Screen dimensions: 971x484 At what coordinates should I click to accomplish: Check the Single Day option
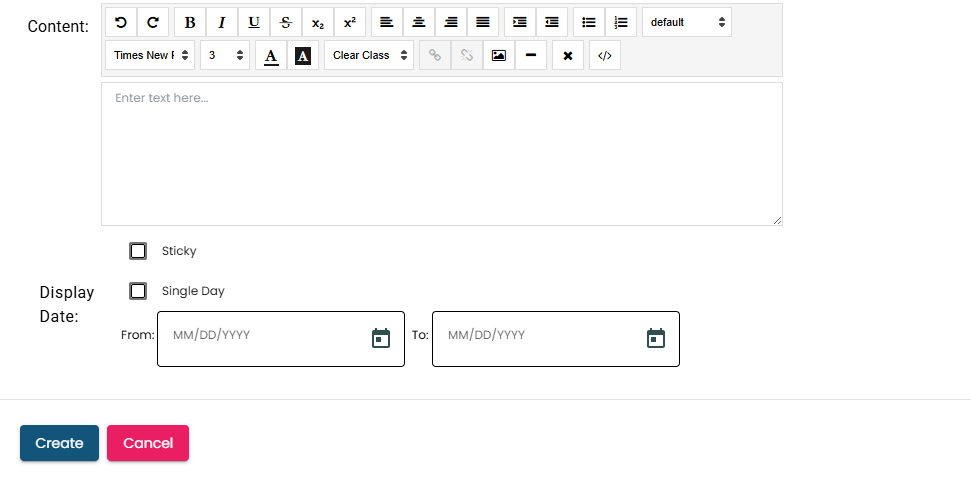point(138,291)
